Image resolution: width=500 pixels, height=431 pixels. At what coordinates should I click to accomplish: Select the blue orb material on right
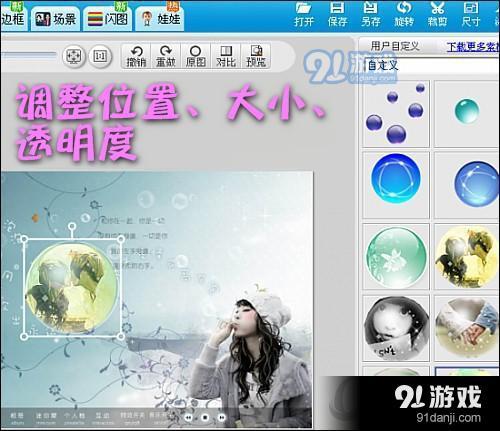467,185
